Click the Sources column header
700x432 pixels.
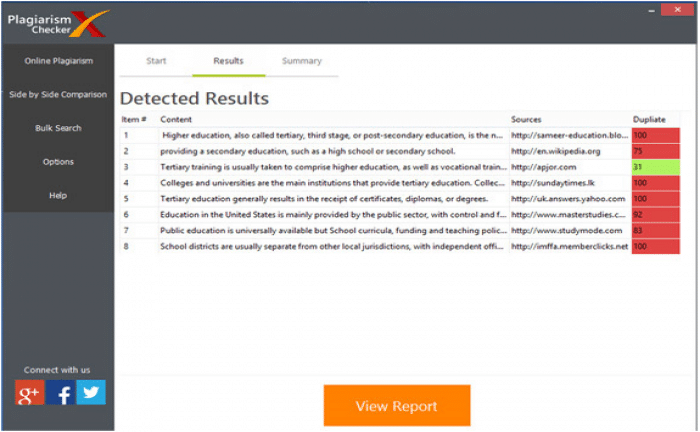(x=526, y=120)
